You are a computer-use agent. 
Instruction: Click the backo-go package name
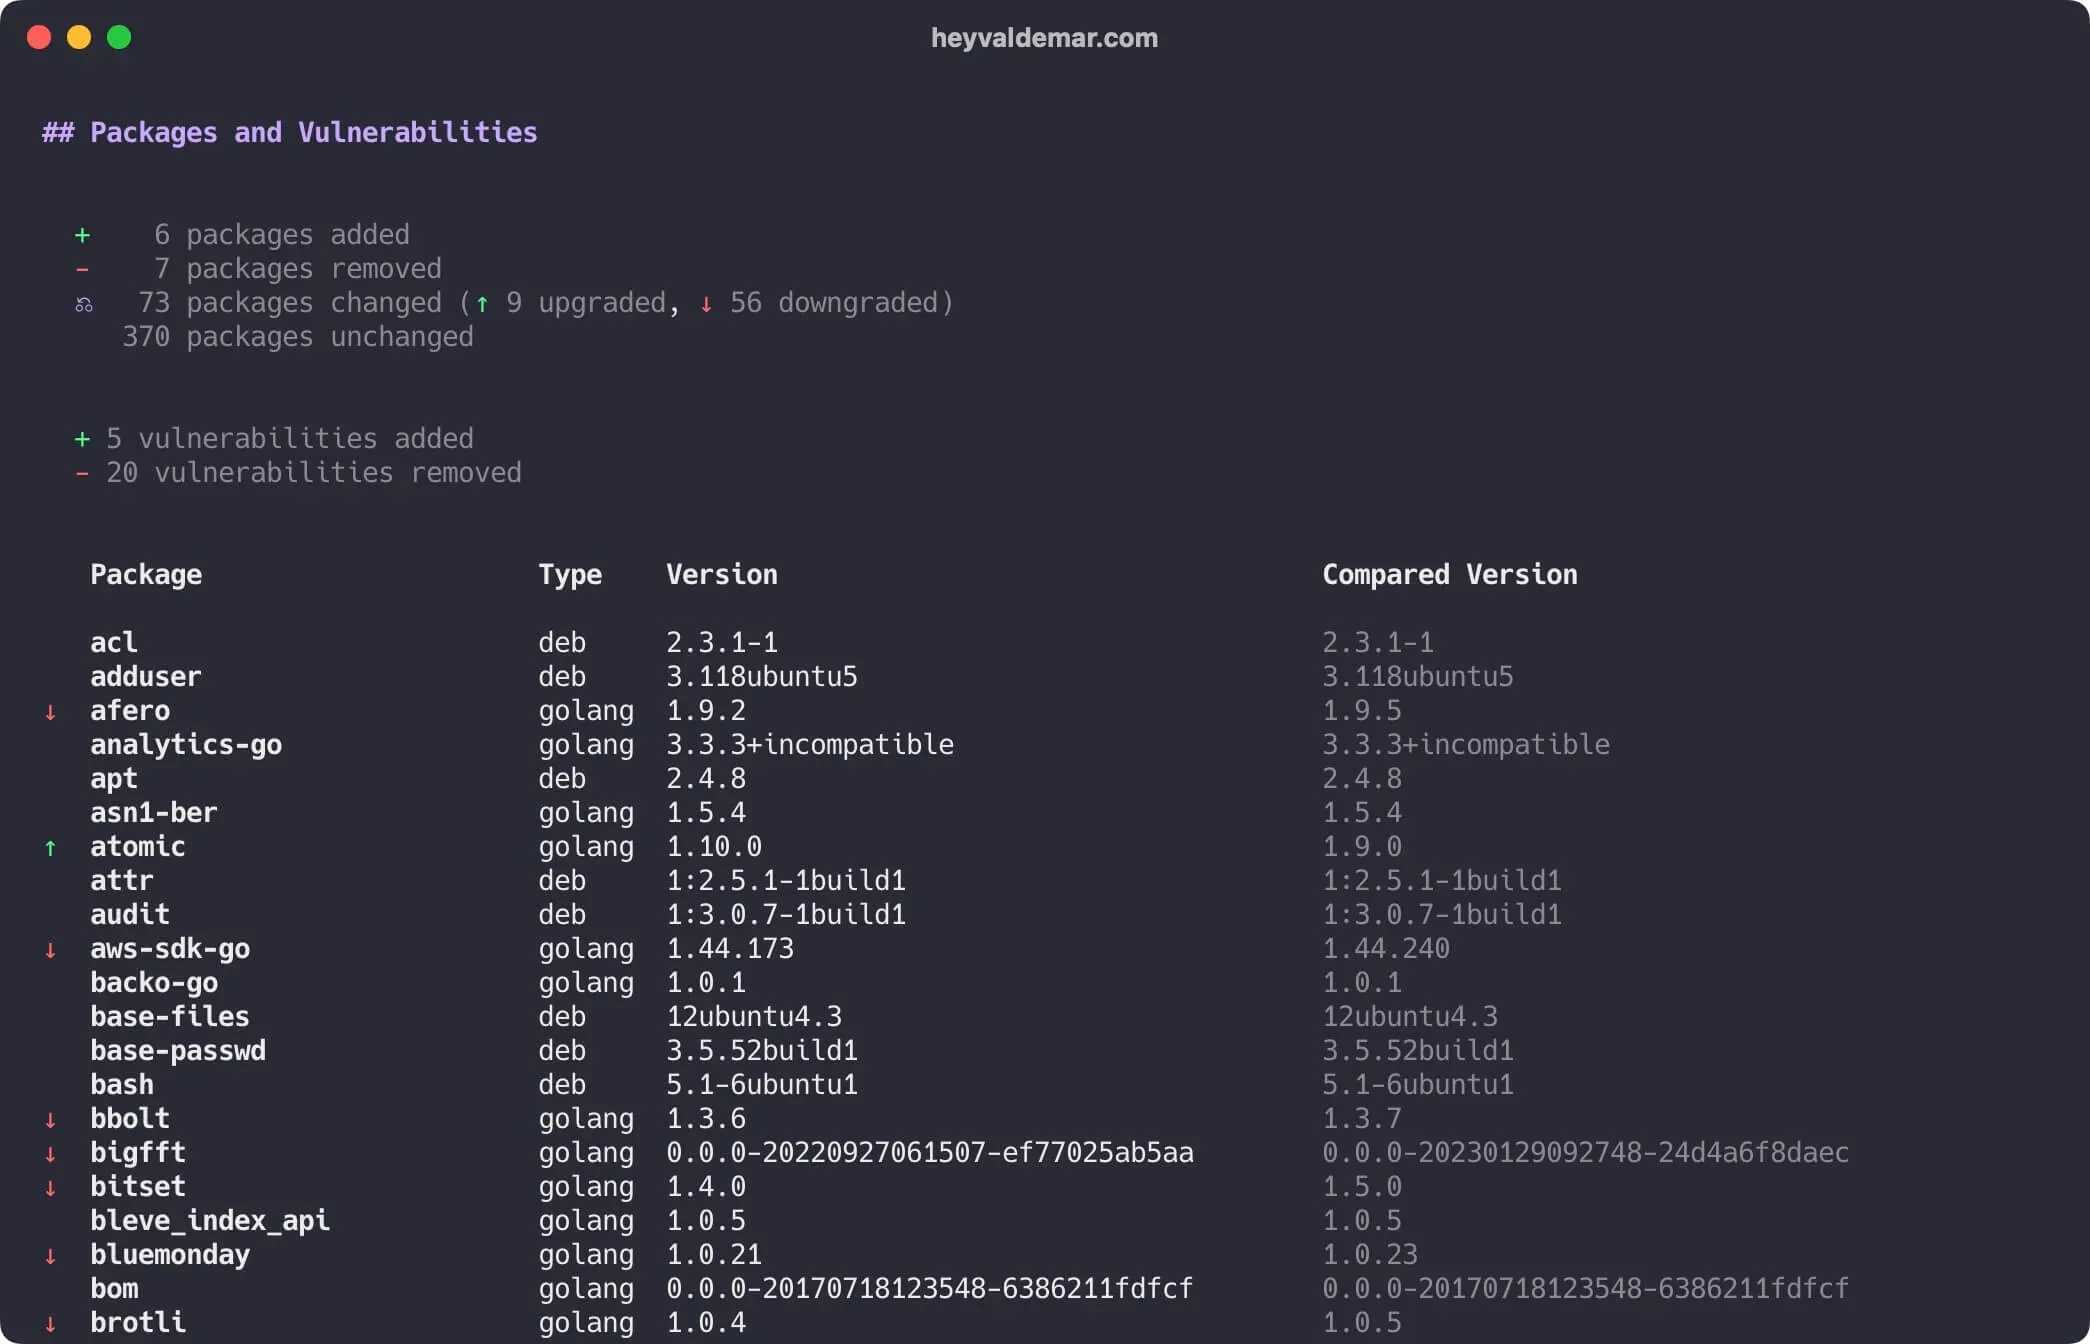tap(154, 983)
